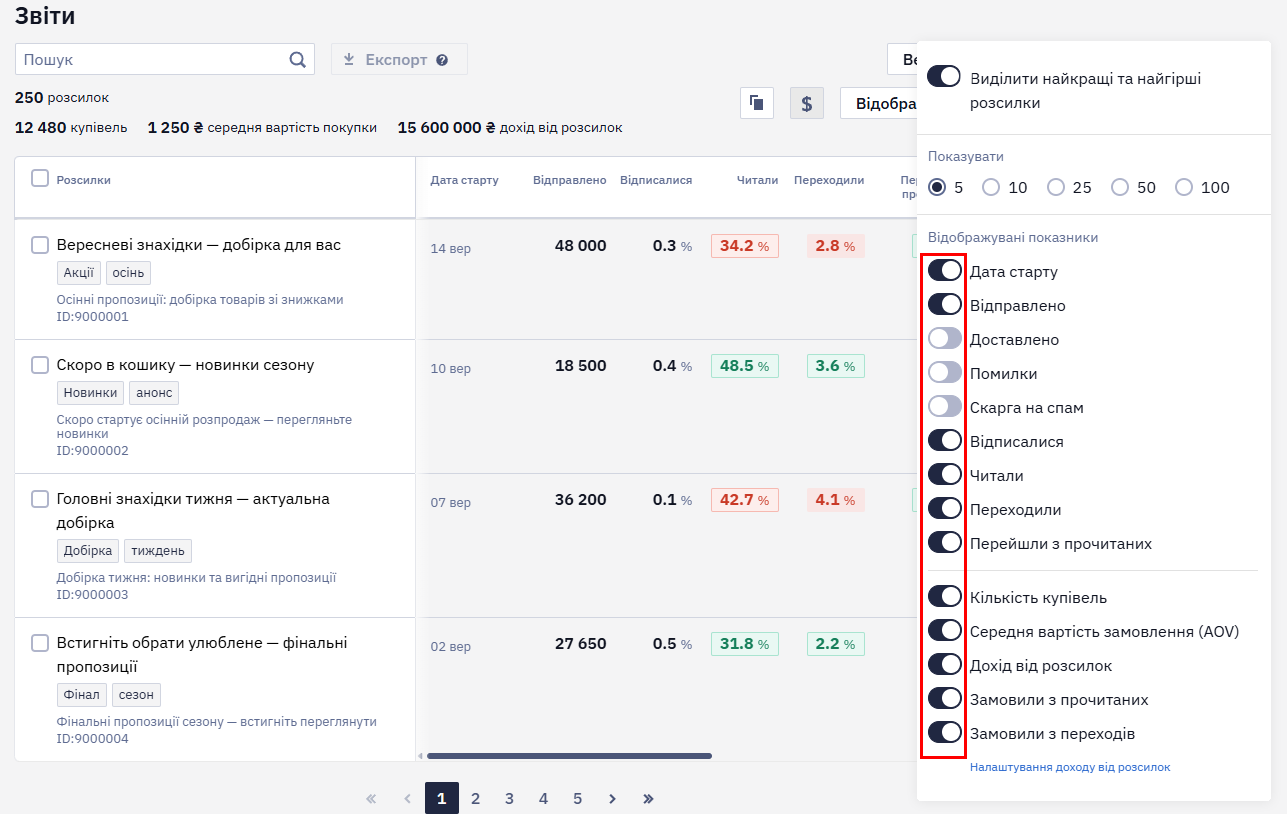Click the Експорт download icon
1287x814 pixels.
click(349, 60)
